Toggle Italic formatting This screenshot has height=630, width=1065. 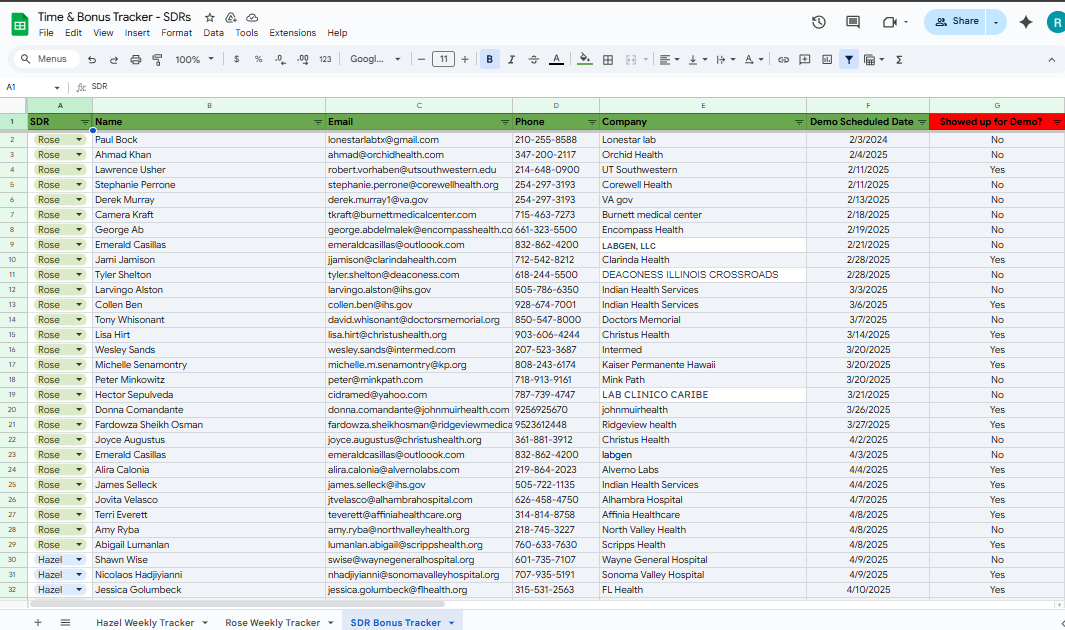point(511,60)
